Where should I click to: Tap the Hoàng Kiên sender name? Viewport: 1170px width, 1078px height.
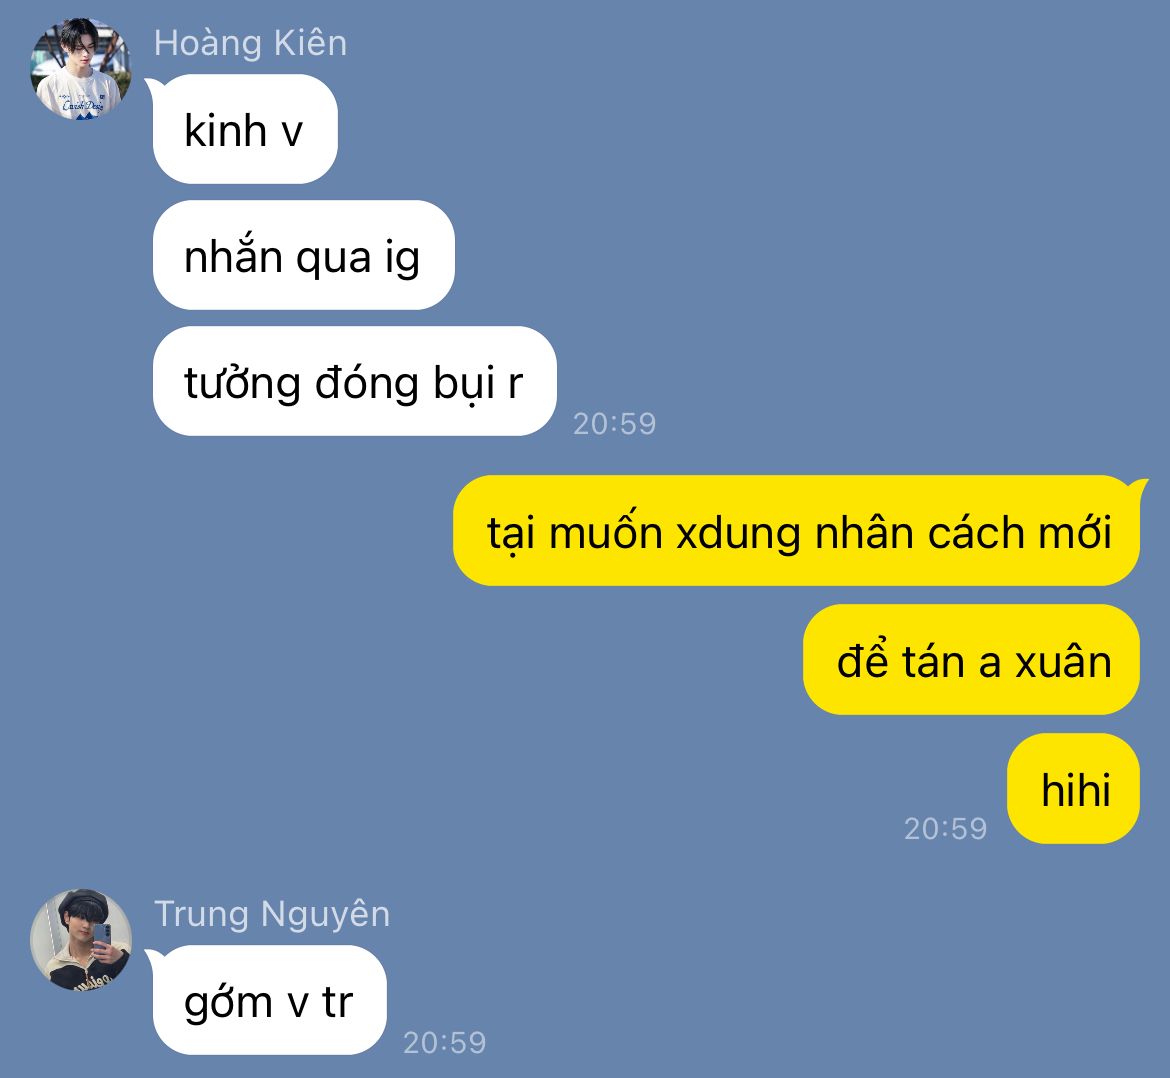(x=250, y=43)
